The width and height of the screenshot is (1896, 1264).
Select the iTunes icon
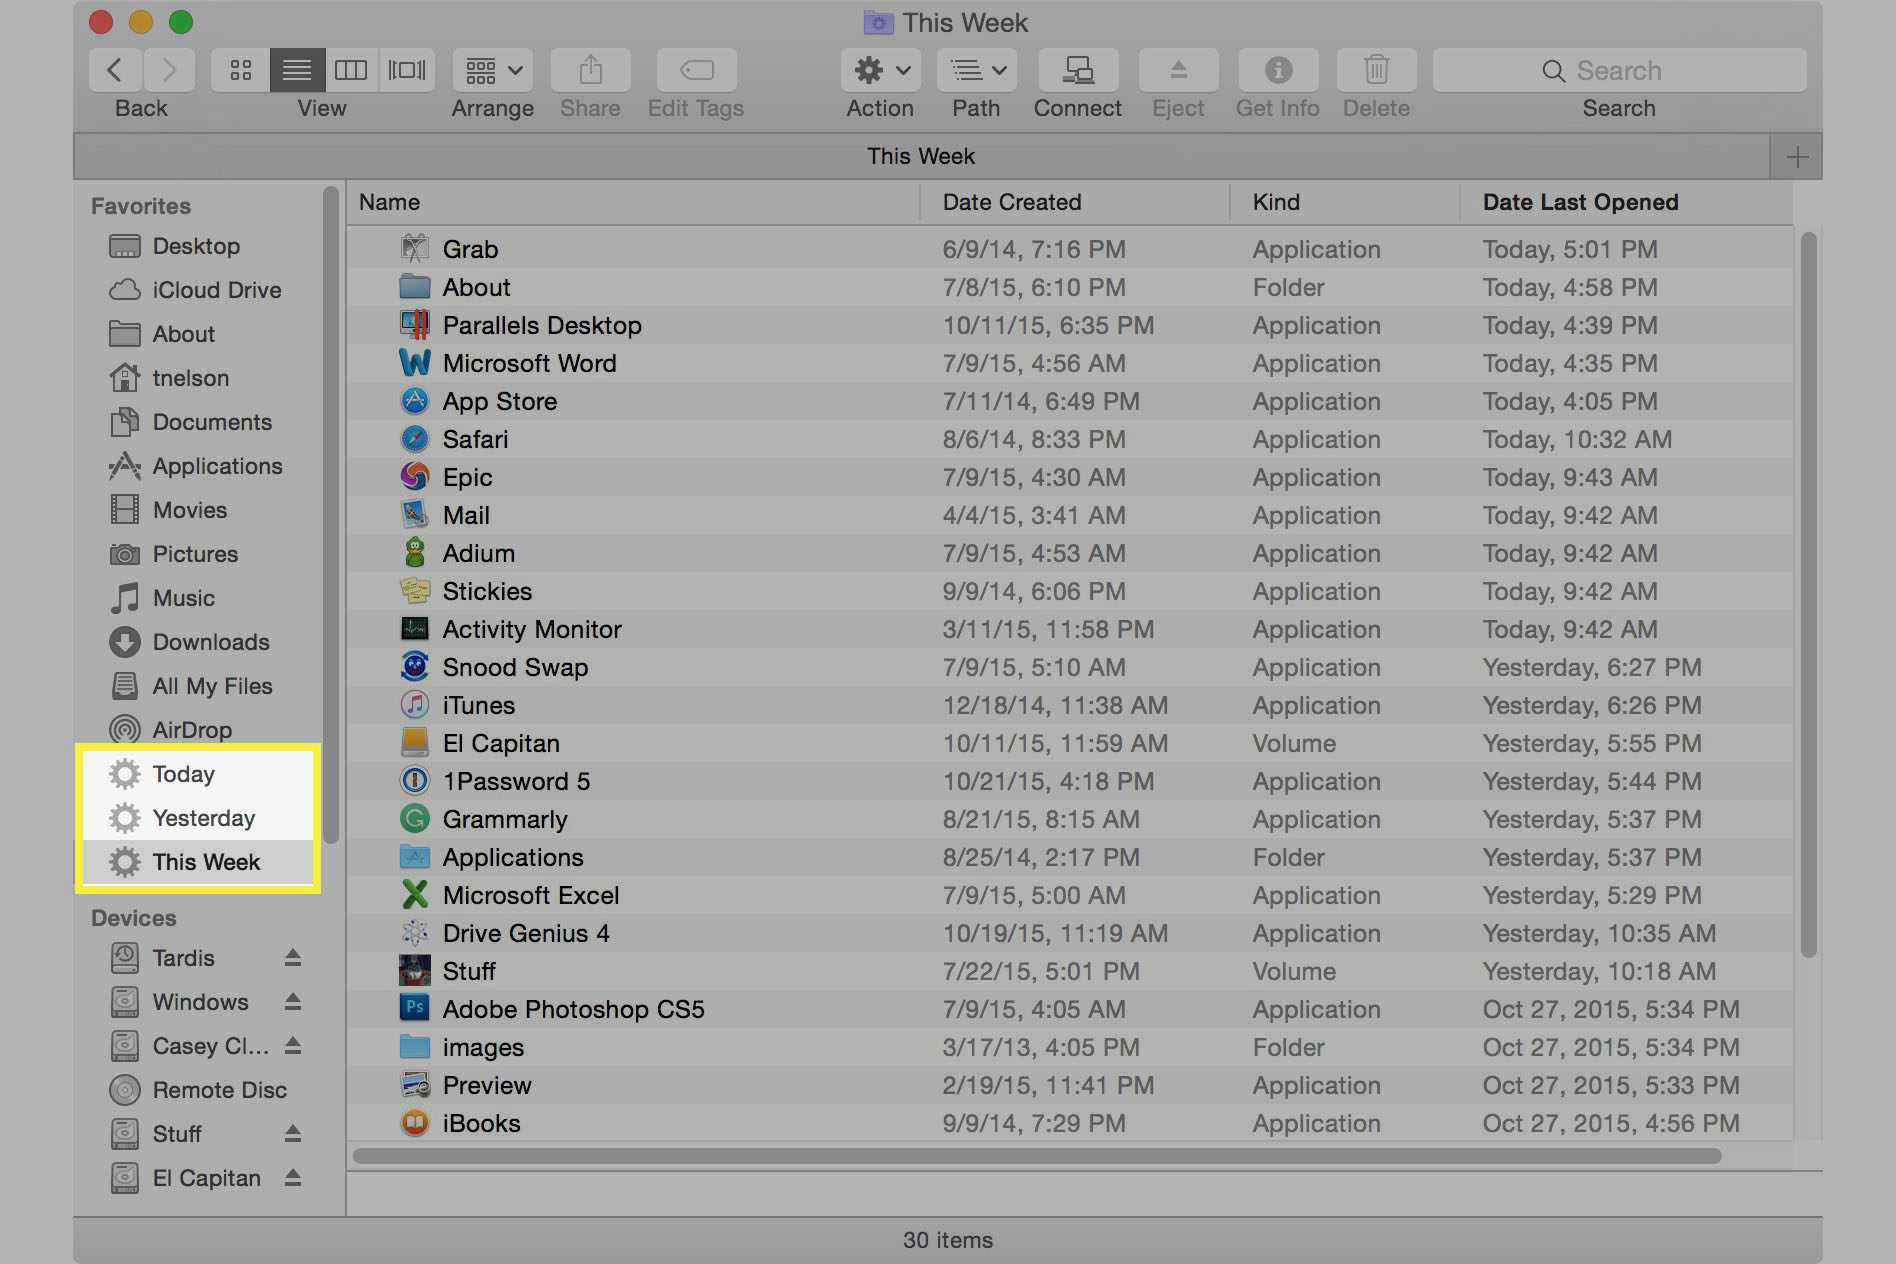414,704
